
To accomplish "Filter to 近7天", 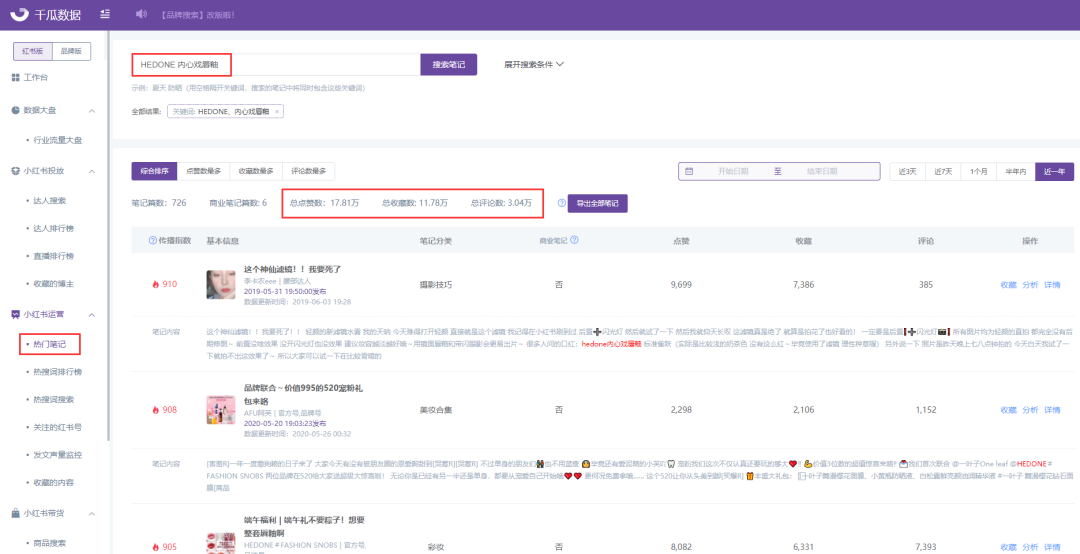I will click(943, 172).
